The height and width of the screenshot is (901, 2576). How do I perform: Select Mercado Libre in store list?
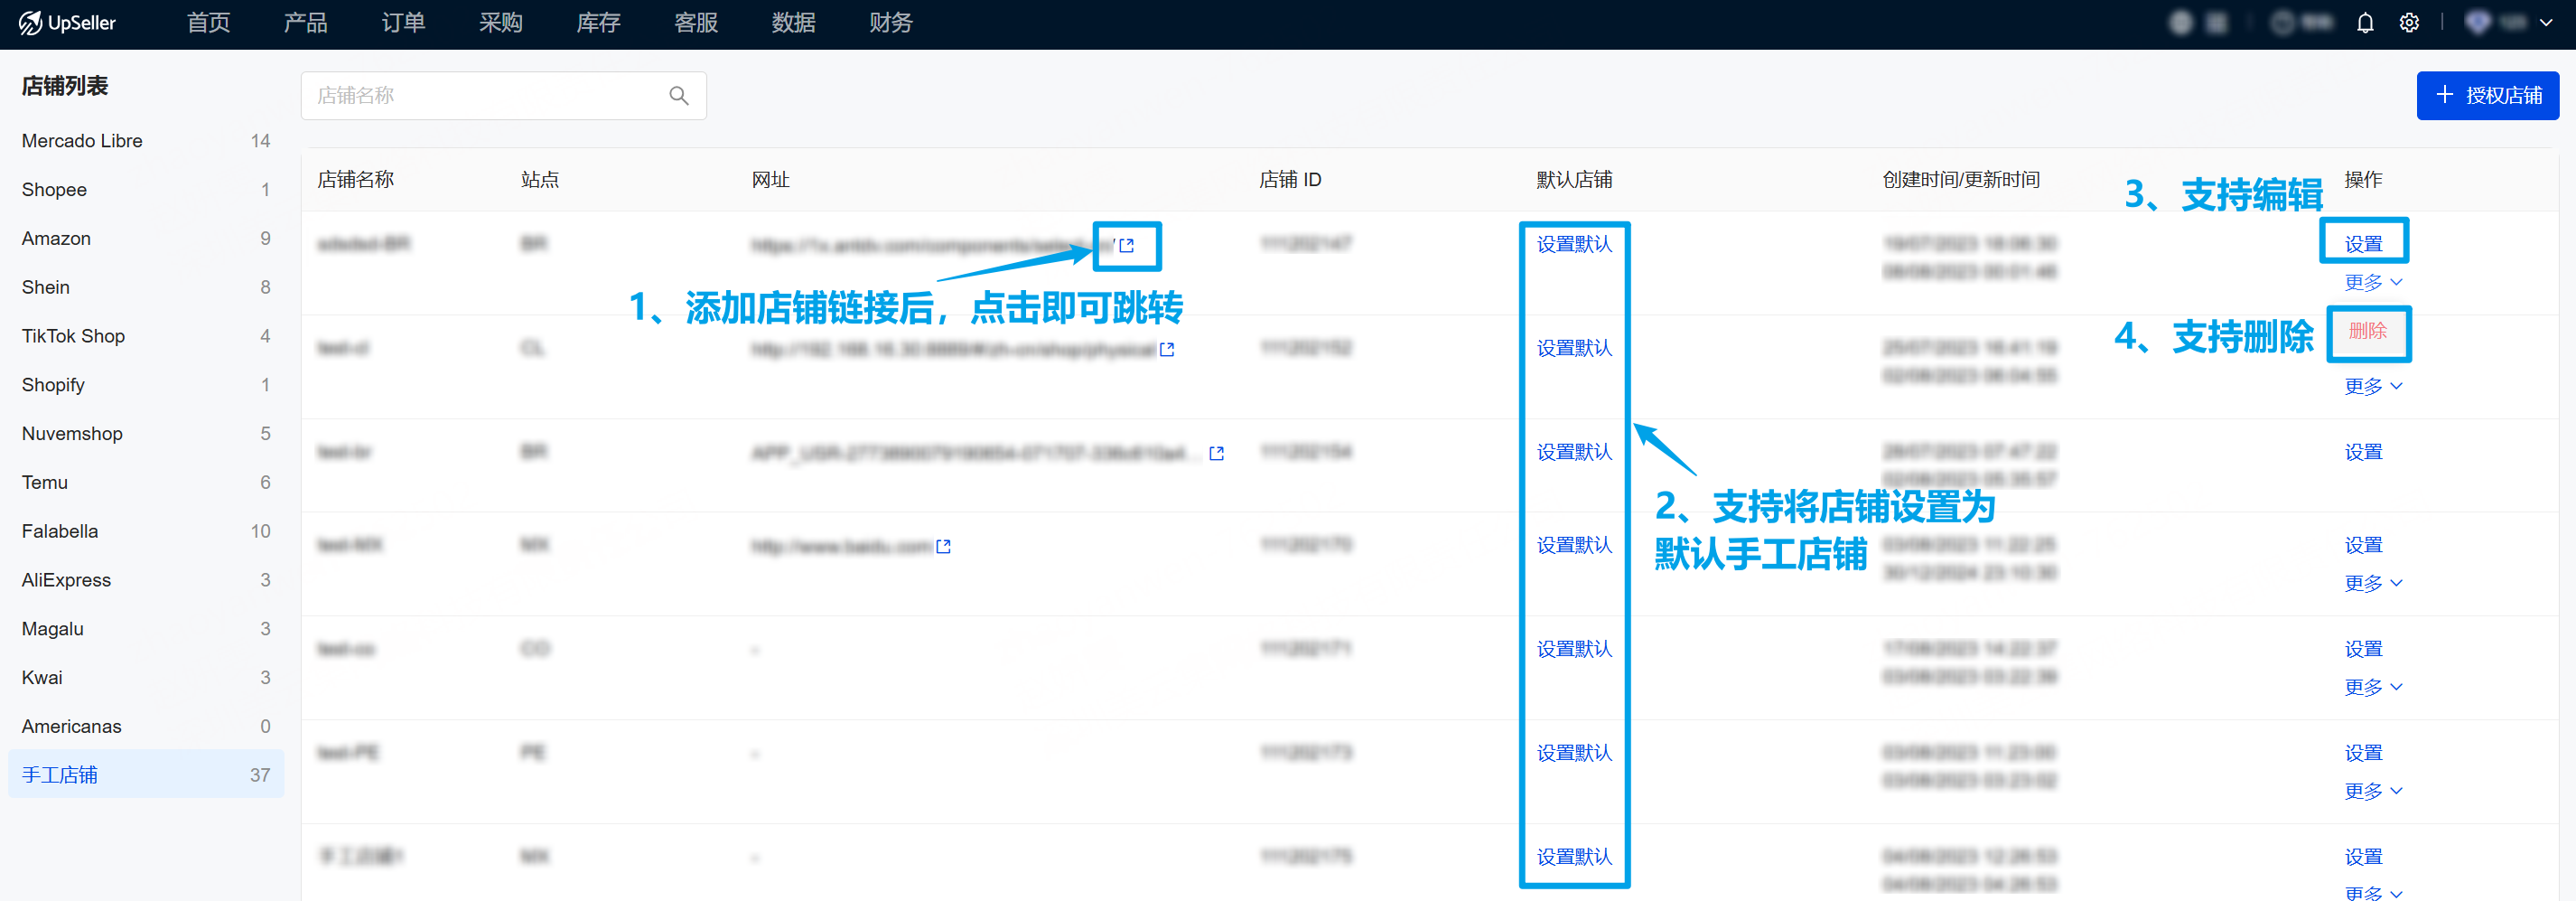click(x=82, y=141)
